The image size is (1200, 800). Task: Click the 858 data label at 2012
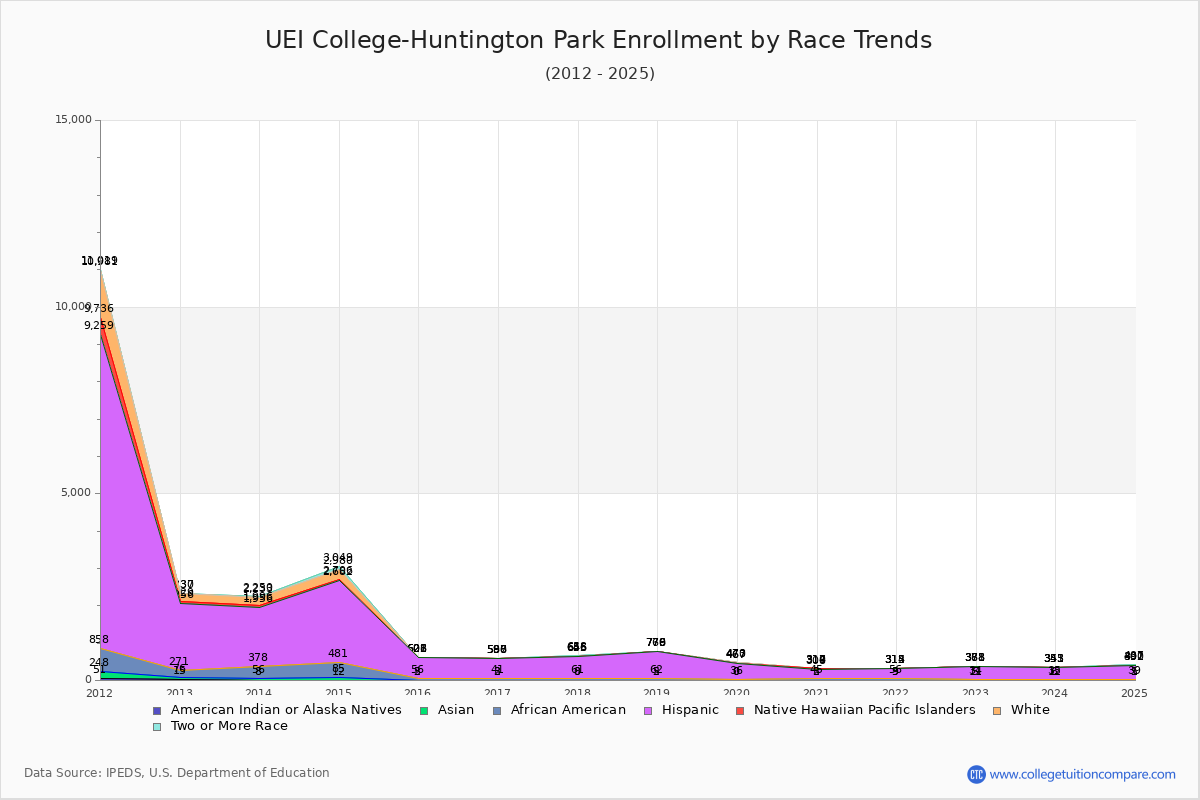[x=99, y=640]
